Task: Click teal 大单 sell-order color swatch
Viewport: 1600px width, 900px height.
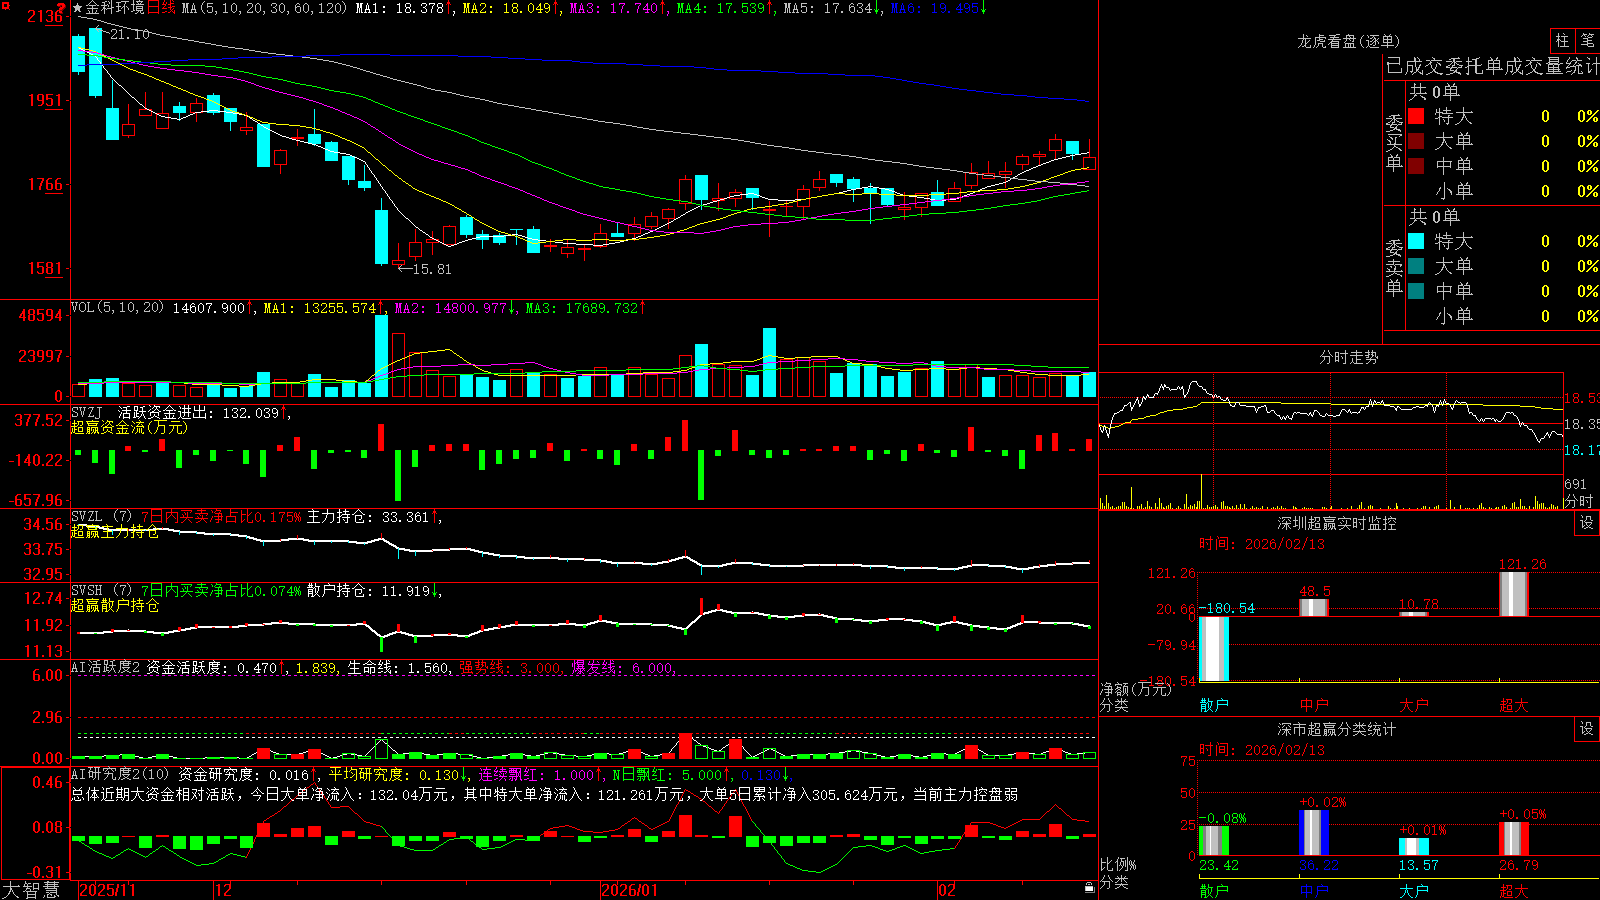Action: (1416, 266)
